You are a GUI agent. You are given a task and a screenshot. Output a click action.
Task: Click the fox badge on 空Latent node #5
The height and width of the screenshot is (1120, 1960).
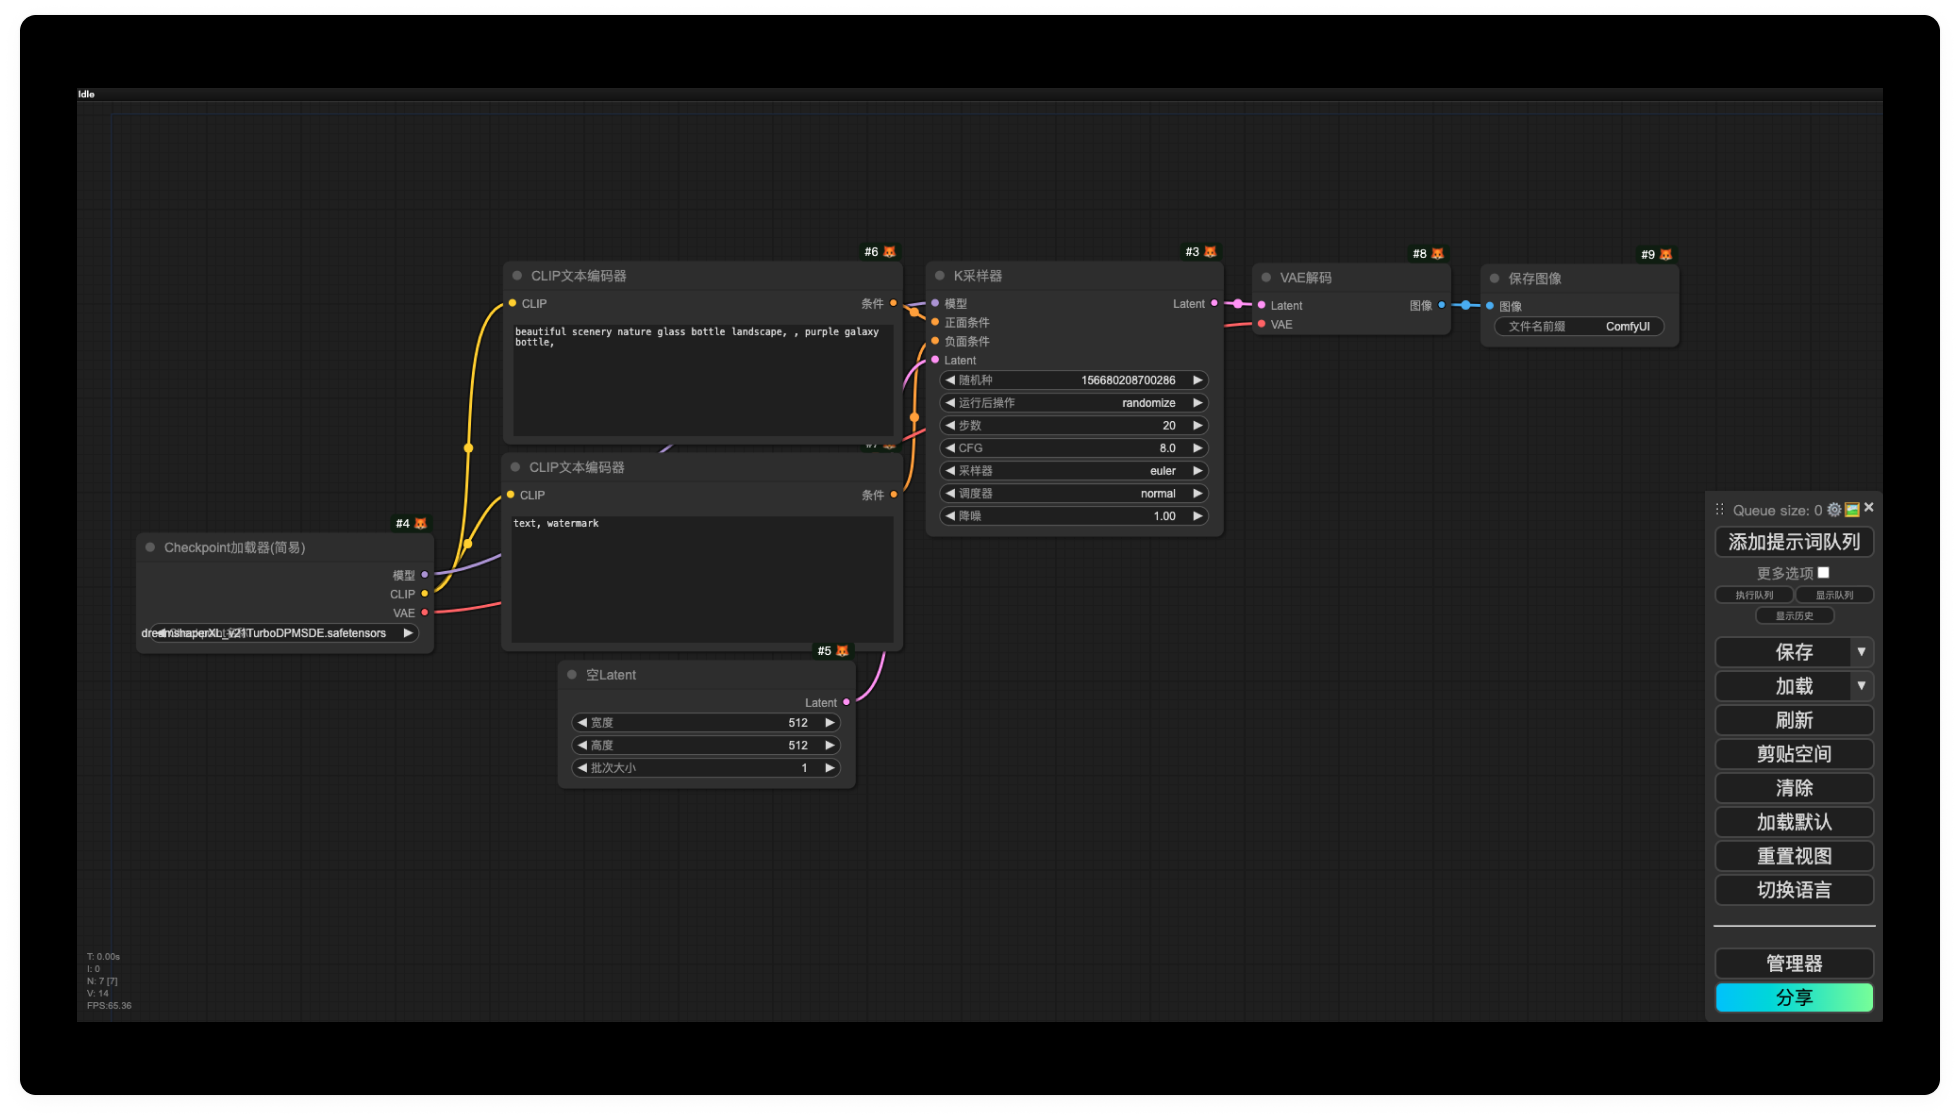point(842,651)
